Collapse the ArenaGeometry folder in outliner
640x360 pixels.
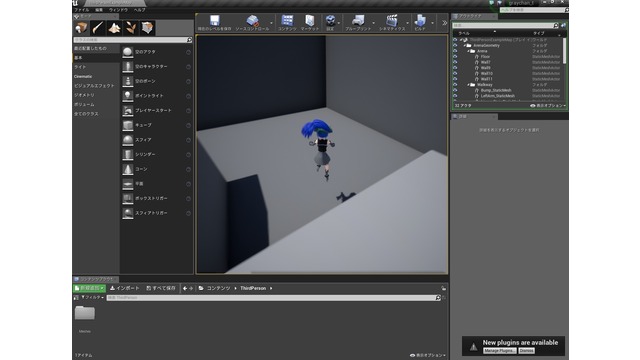(465, 45)
